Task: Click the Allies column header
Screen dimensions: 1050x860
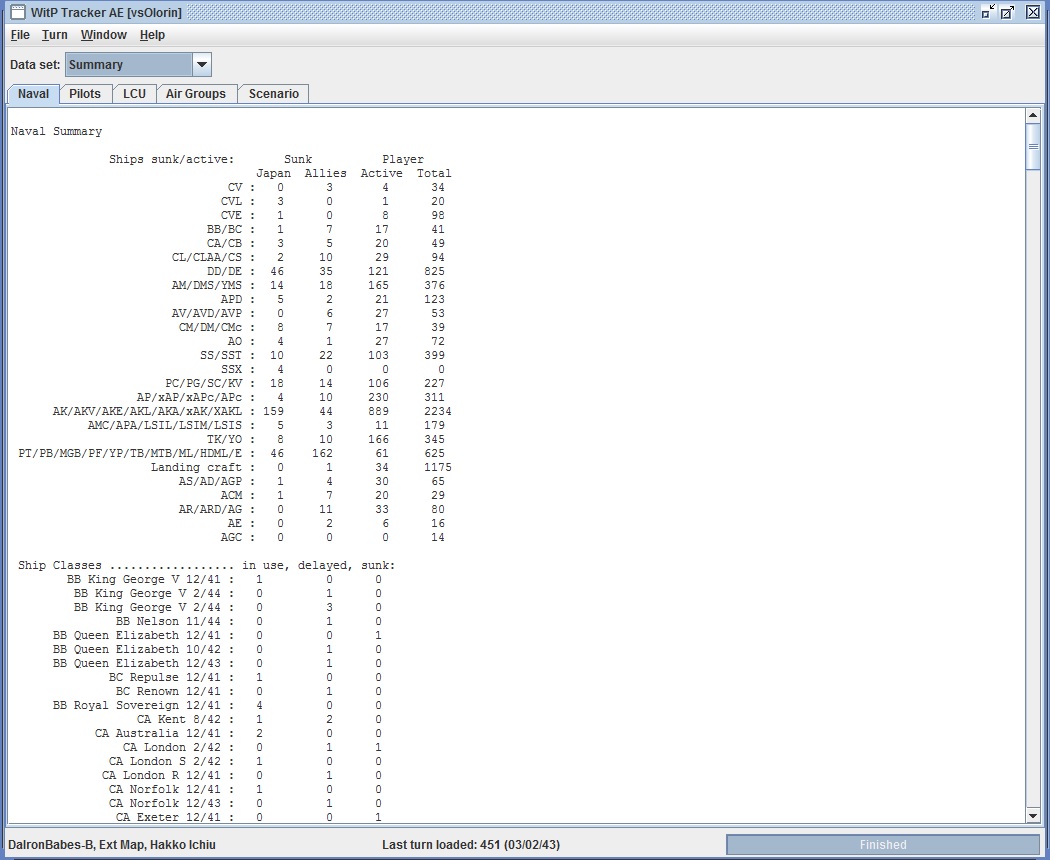Action: tap(325, 173)
